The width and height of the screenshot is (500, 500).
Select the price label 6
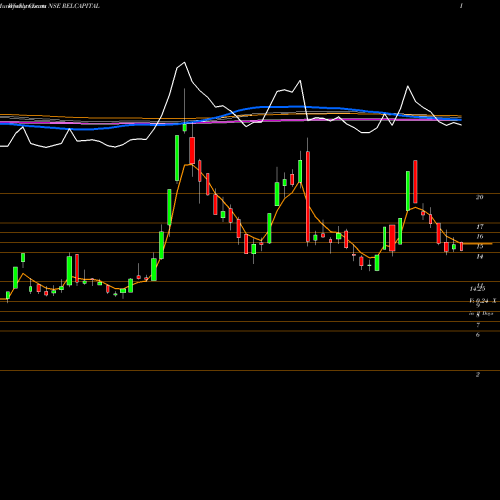[x=478, y=335]
